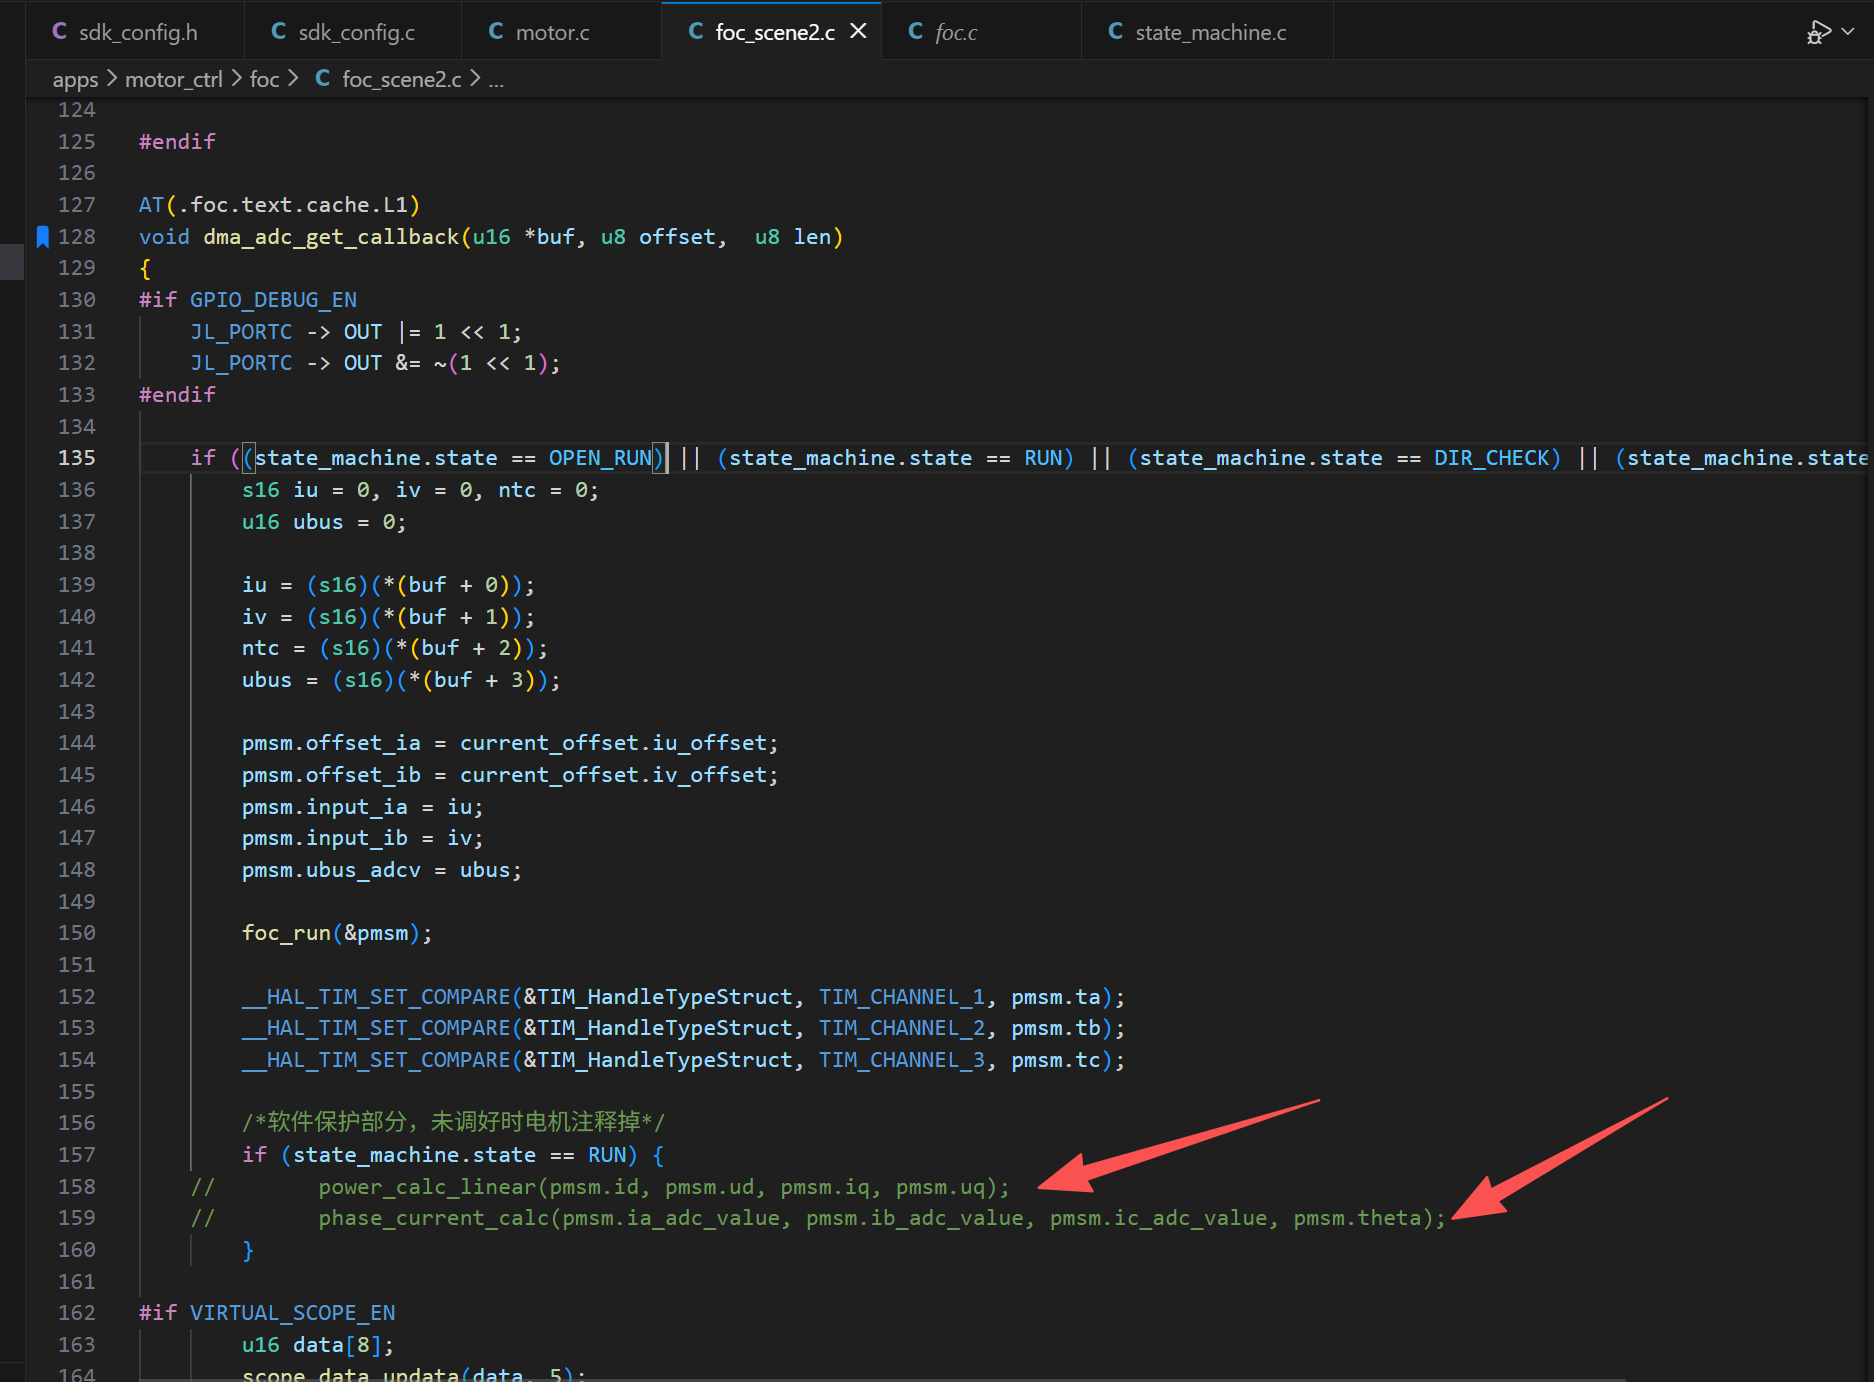Click the foc_run(&pmsm) function call
The width and height of the screenshot is (1874, 1382).
pyautogui.click(x=336, y=933)
